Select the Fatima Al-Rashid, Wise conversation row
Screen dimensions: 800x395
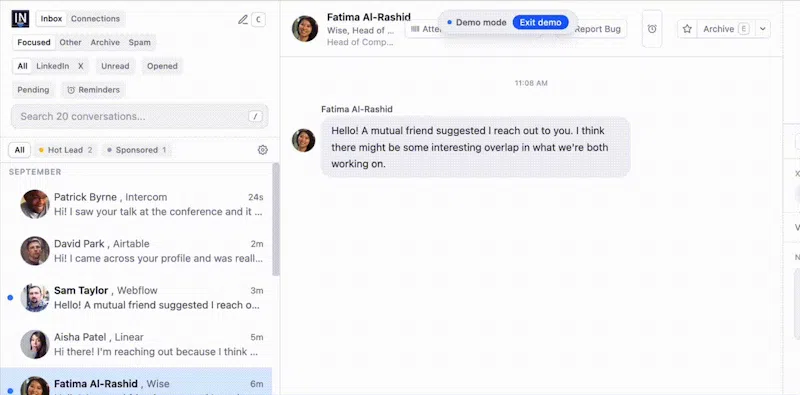tap(136, 382)
